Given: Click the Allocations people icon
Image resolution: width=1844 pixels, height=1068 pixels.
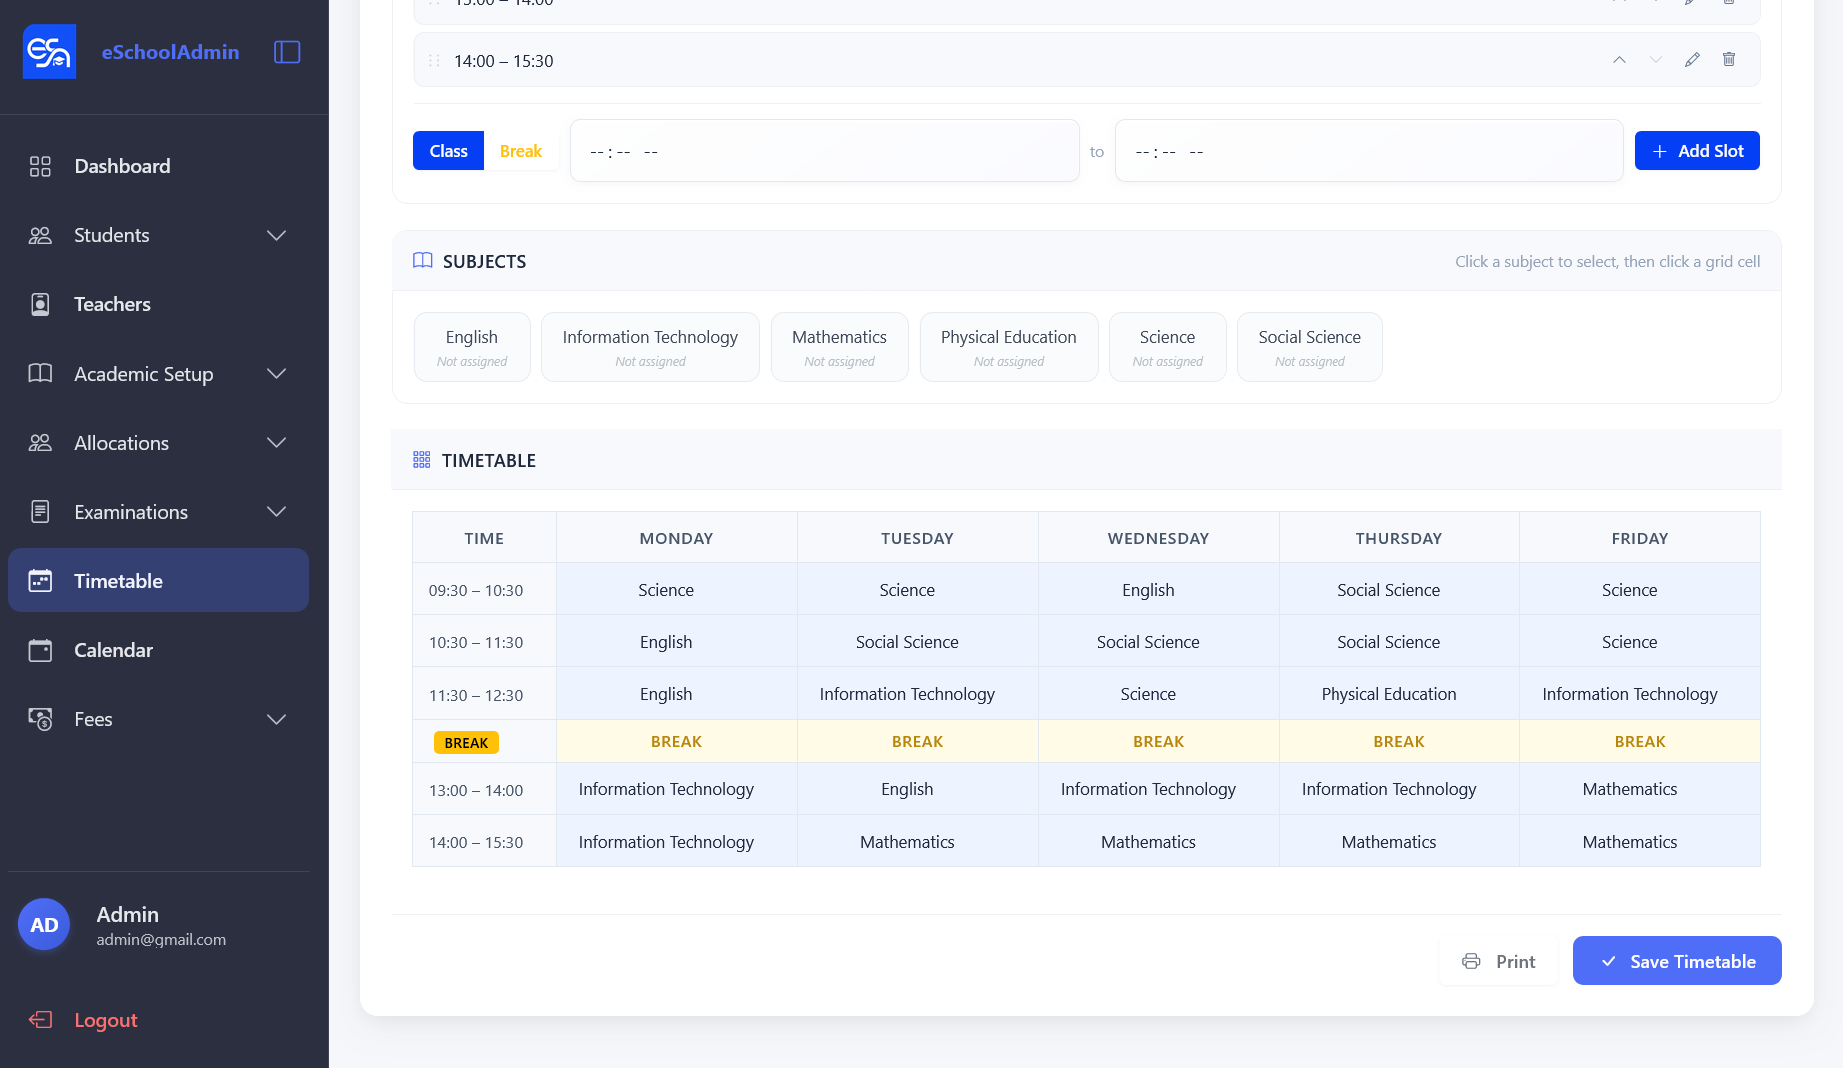Looking at the screenshot, I should [40, 443].
